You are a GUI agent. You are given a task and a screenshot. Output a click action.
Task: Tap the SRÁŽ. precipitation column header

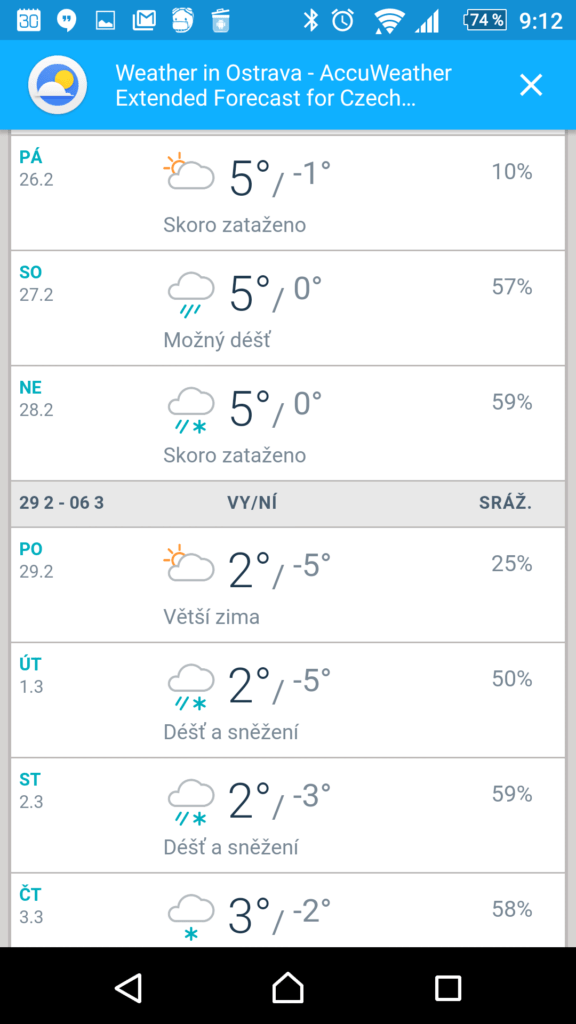click(x=505, y=503)
